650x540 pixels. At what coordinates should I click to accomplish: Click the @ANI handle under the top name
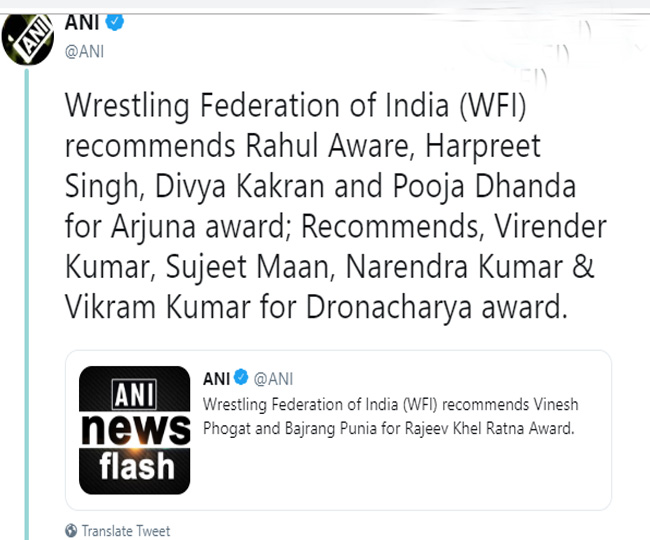[x=83, y=51]
